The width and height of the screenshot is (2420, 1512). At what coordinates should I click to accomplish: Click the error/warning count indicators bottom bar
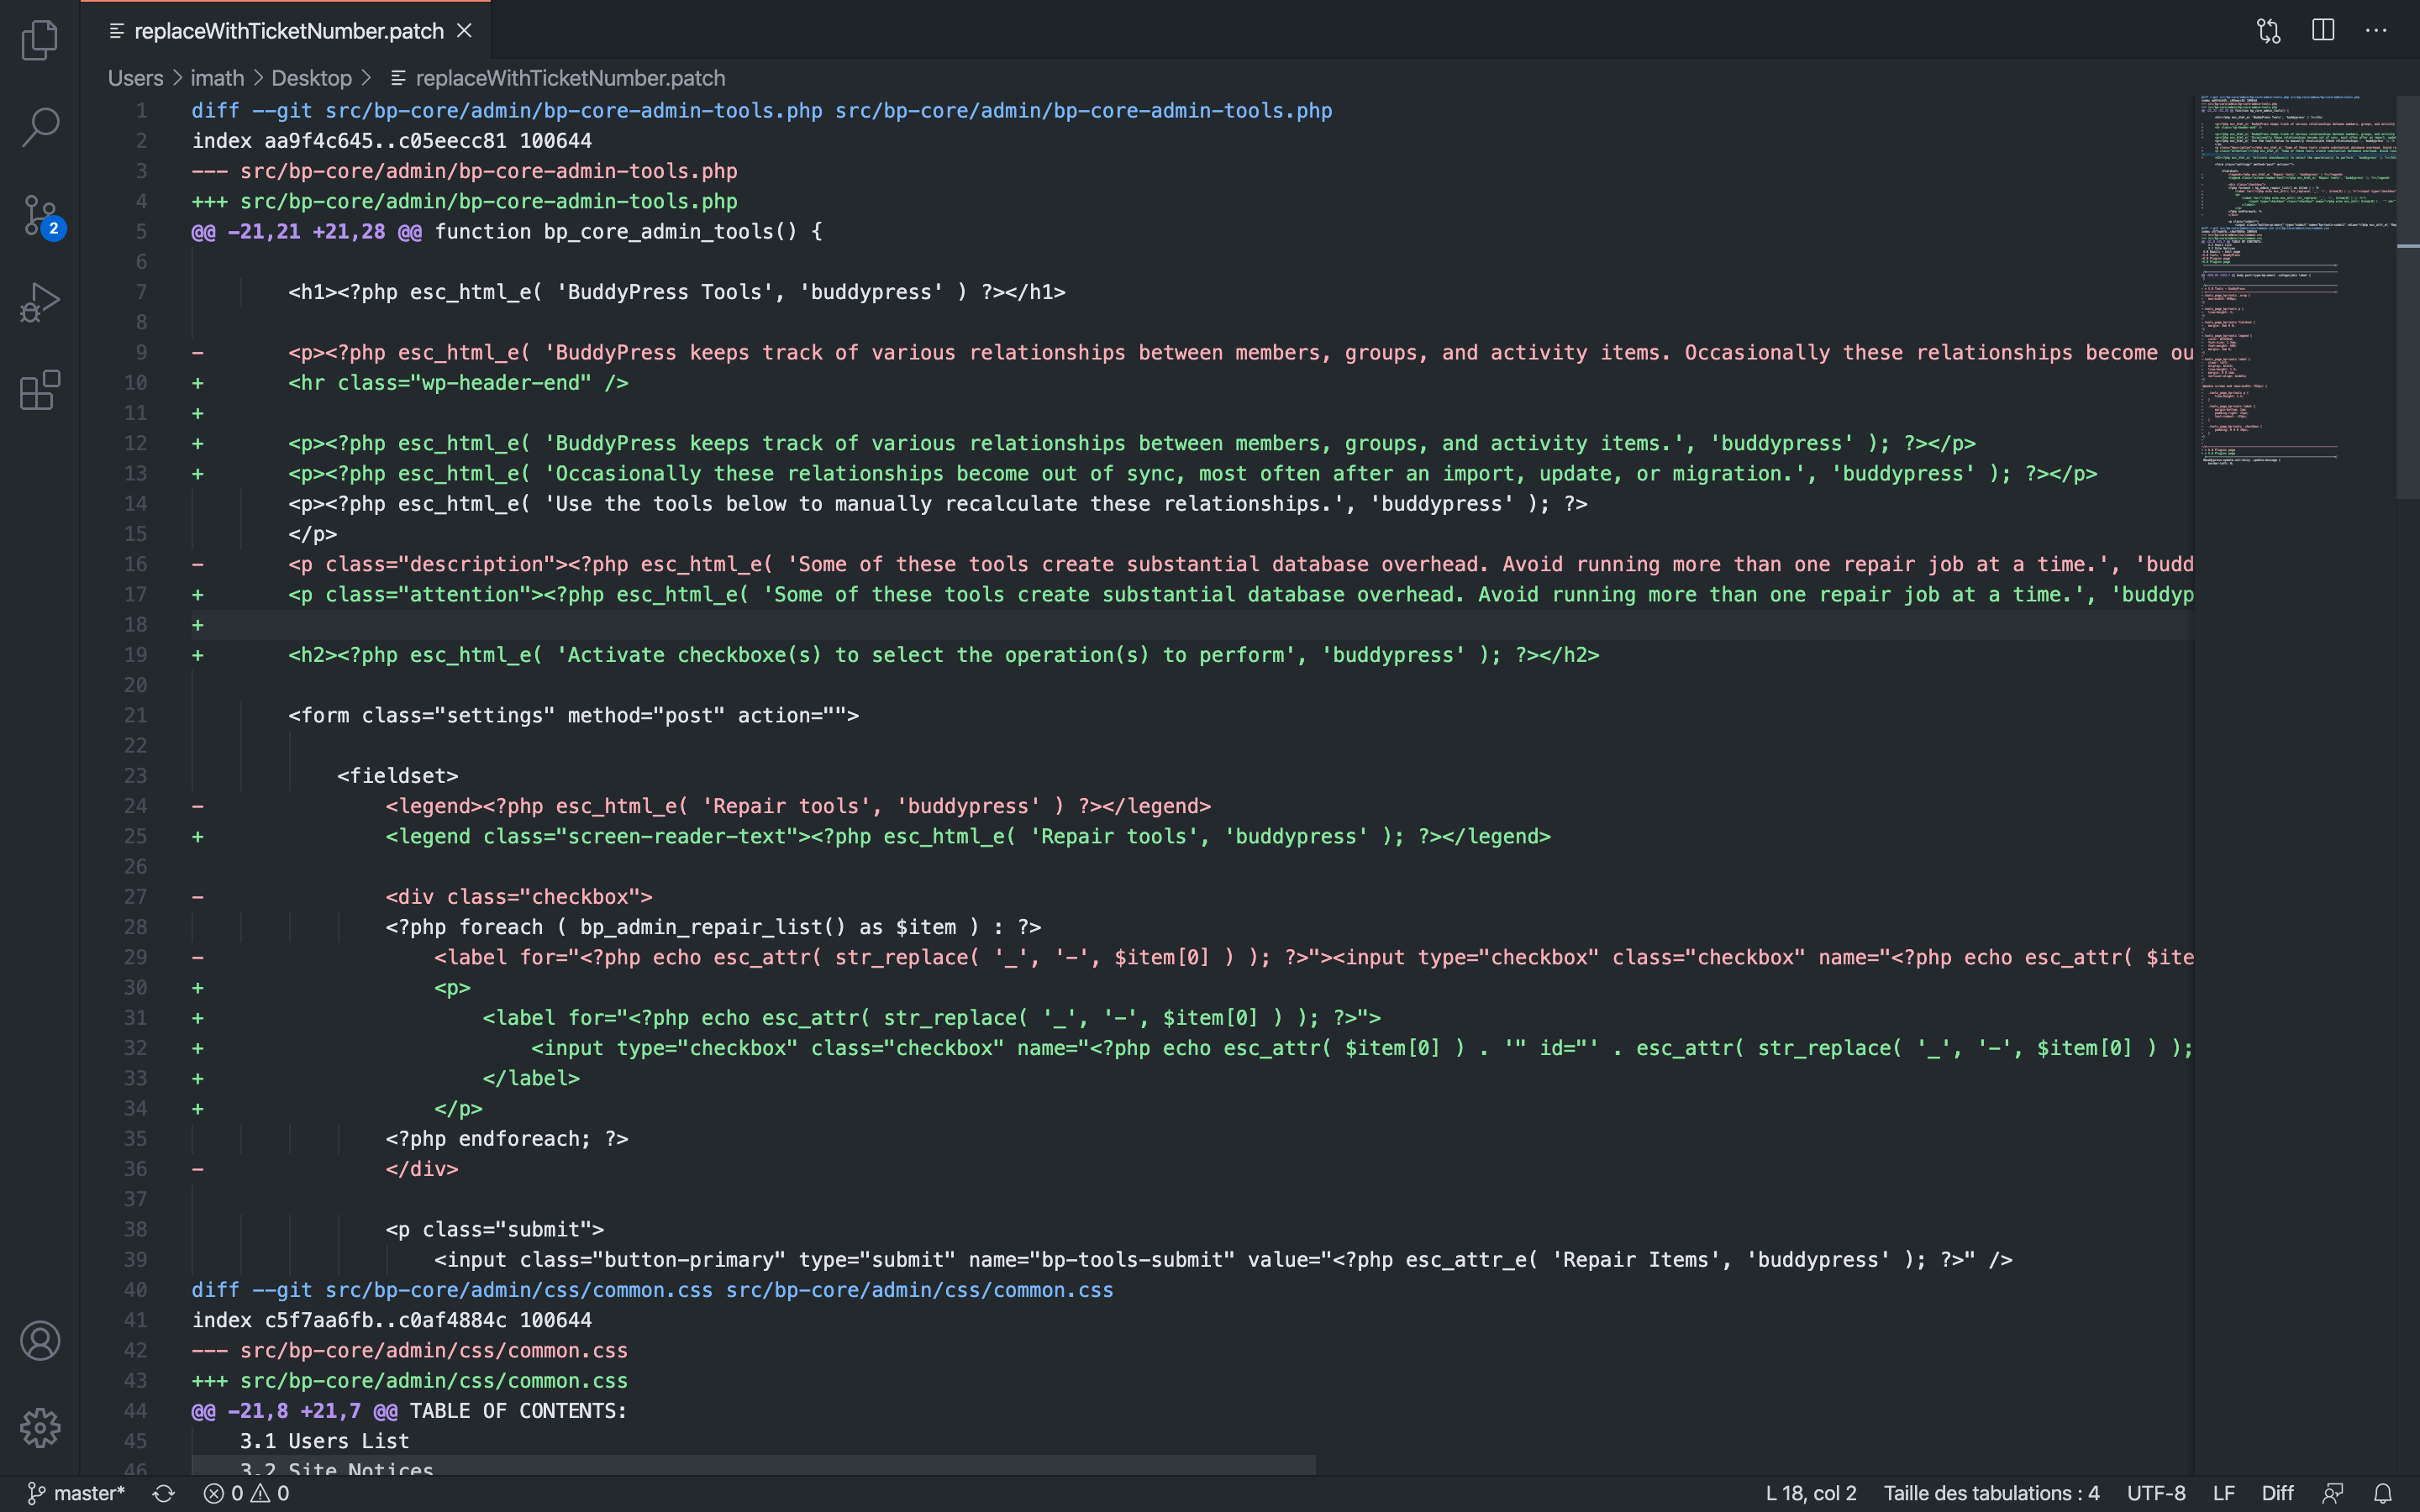tap(244, 1493)
